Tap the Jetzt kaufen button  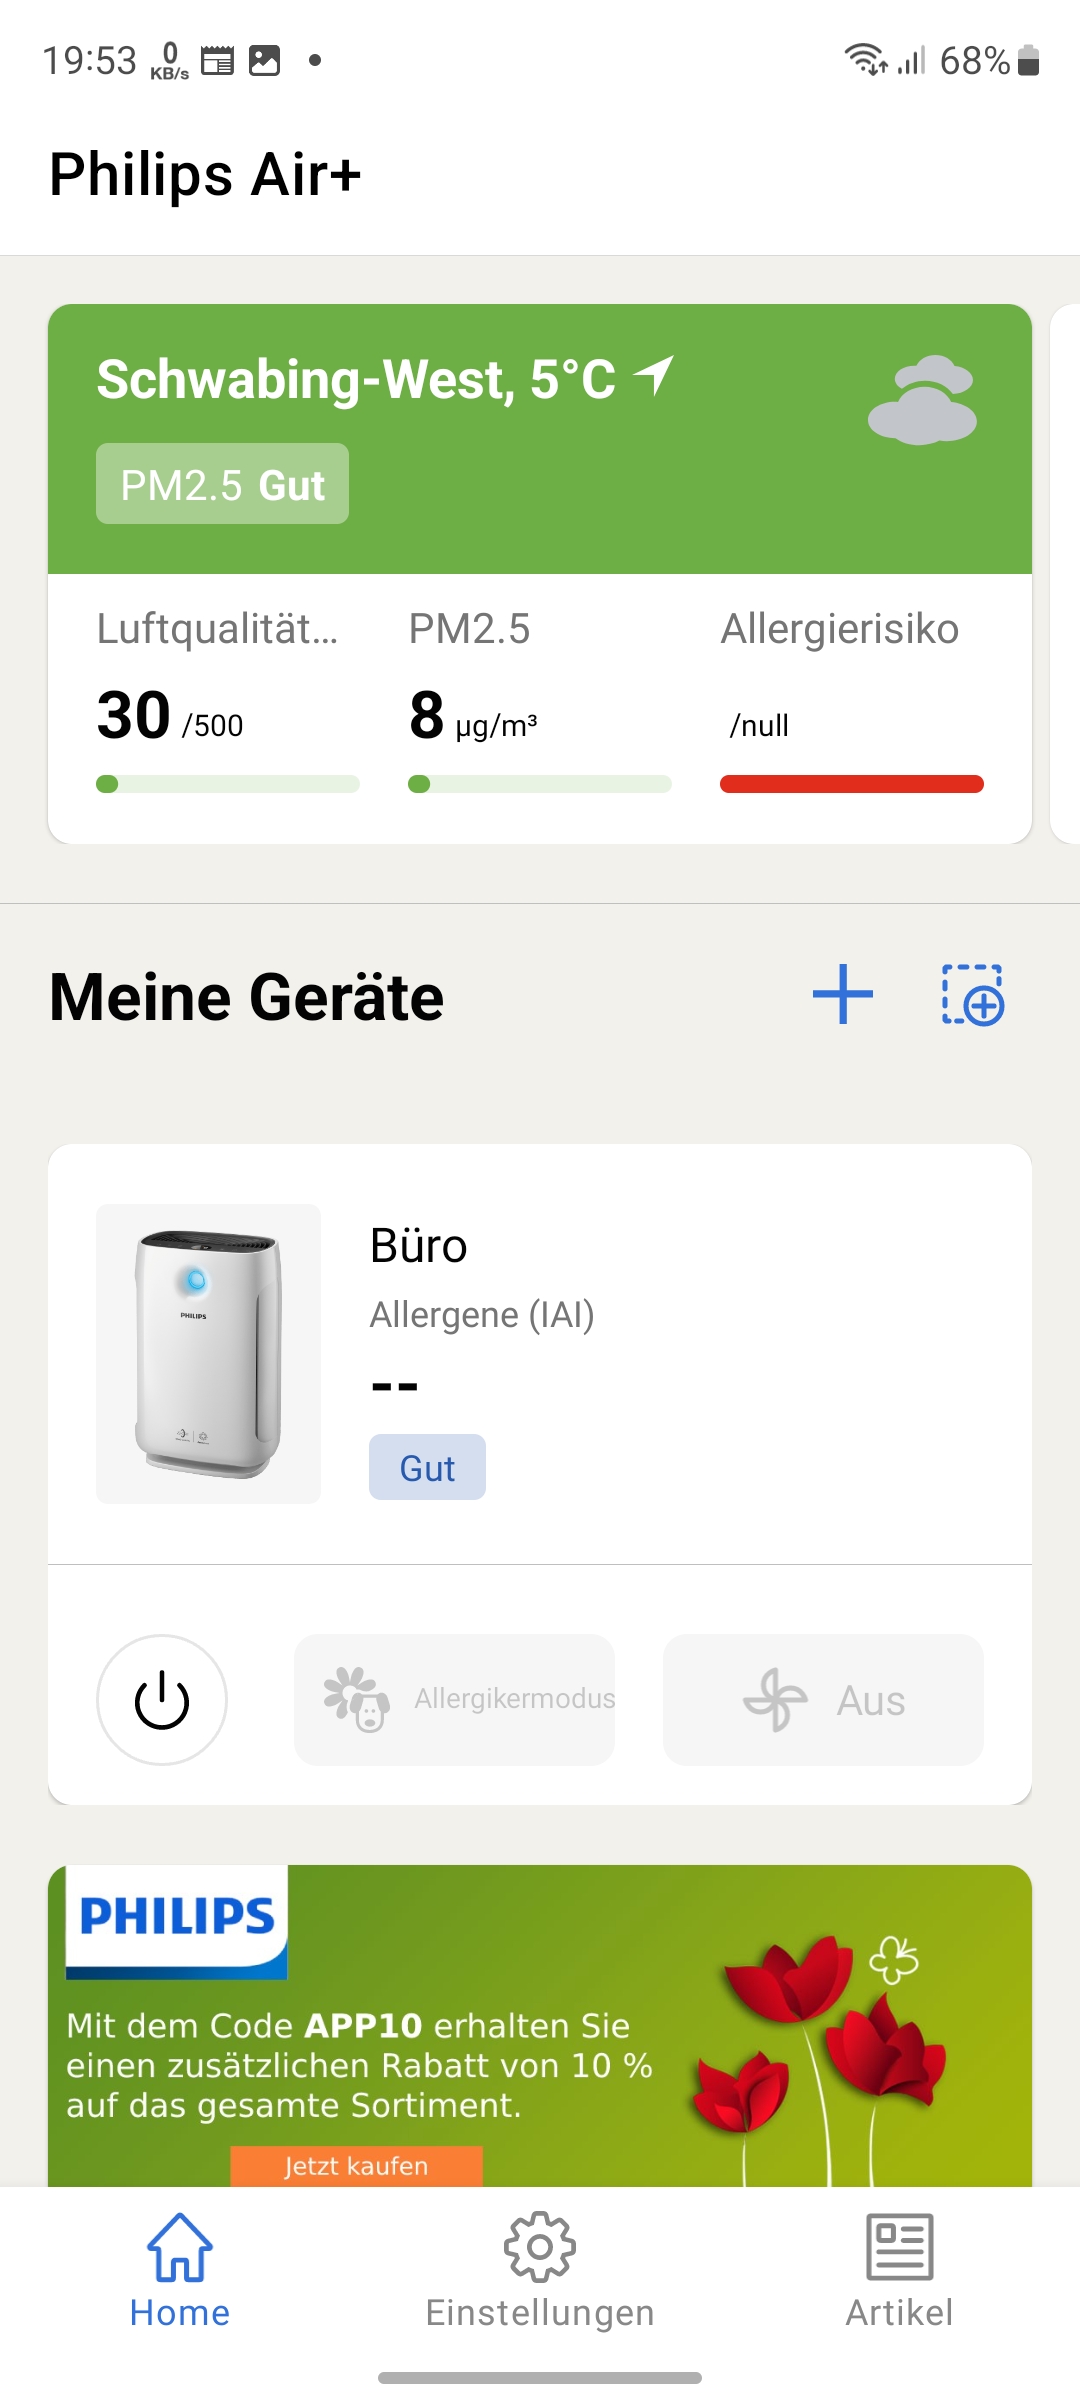pyautogui.click(x=356, y=2166)
